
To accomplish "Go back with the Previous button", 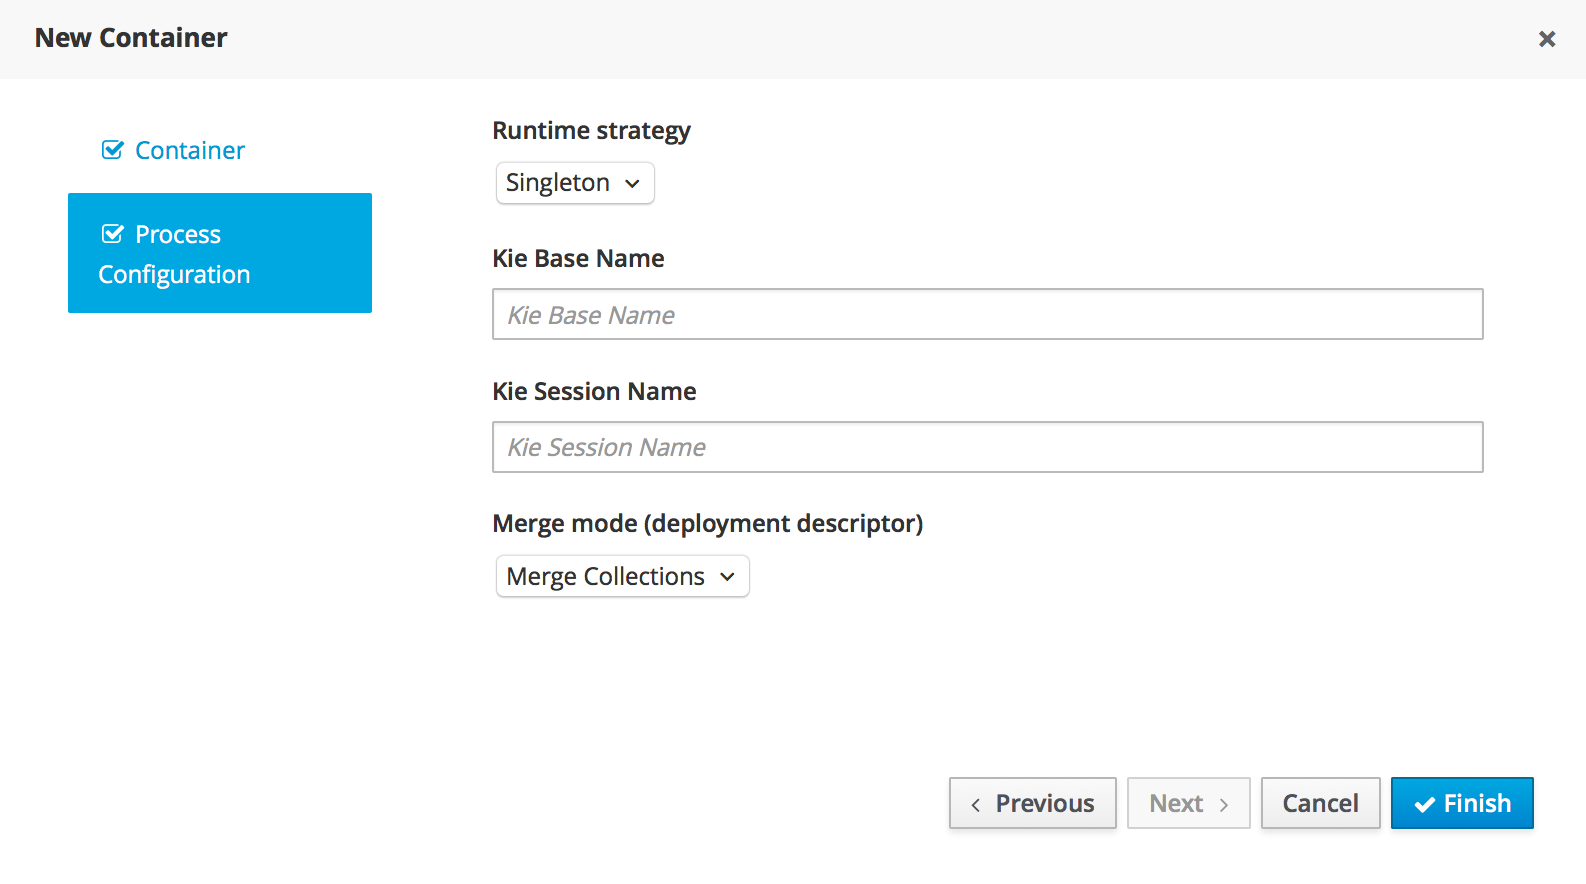I will click(x=1032, y=803).
